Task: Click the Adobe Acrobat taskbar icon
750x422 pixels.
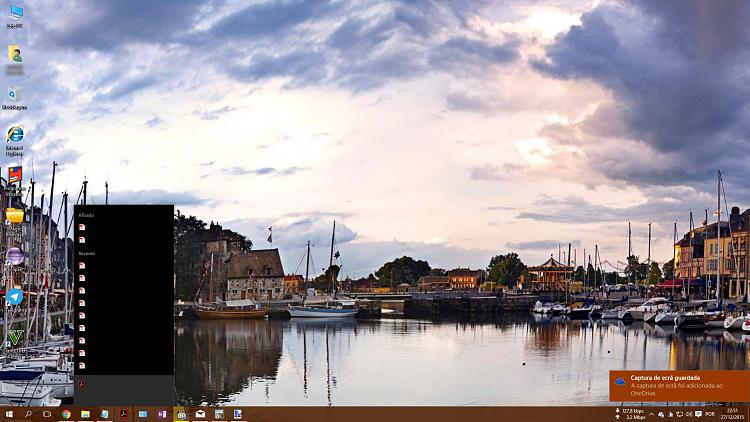Action: pos(123,414)
